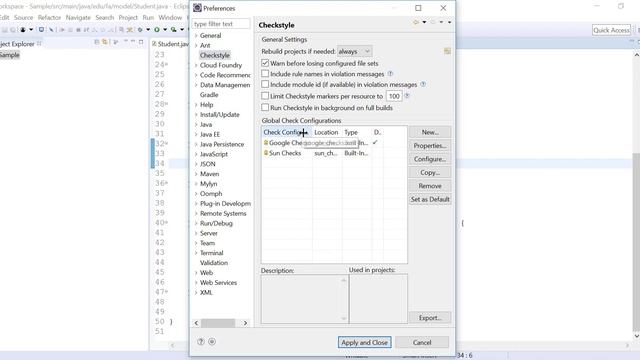Expand the Cloud Foundry preferences node
This screenshot has width=640, height=360.
(x=196, y=65)
